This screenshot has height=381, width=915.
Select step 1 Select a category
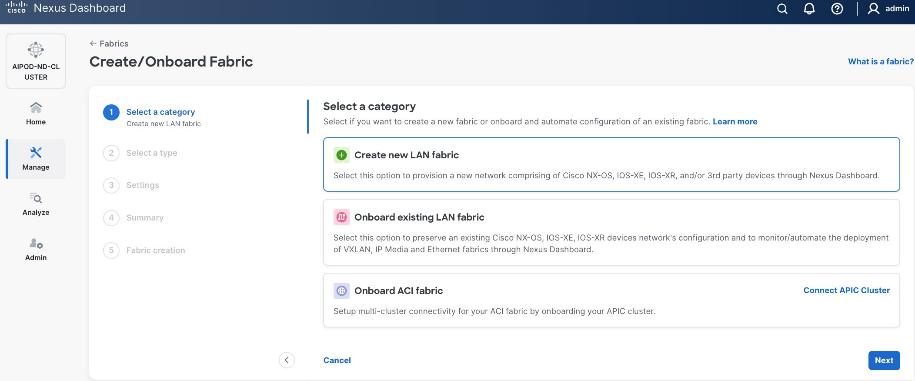[x=152, y=116]
